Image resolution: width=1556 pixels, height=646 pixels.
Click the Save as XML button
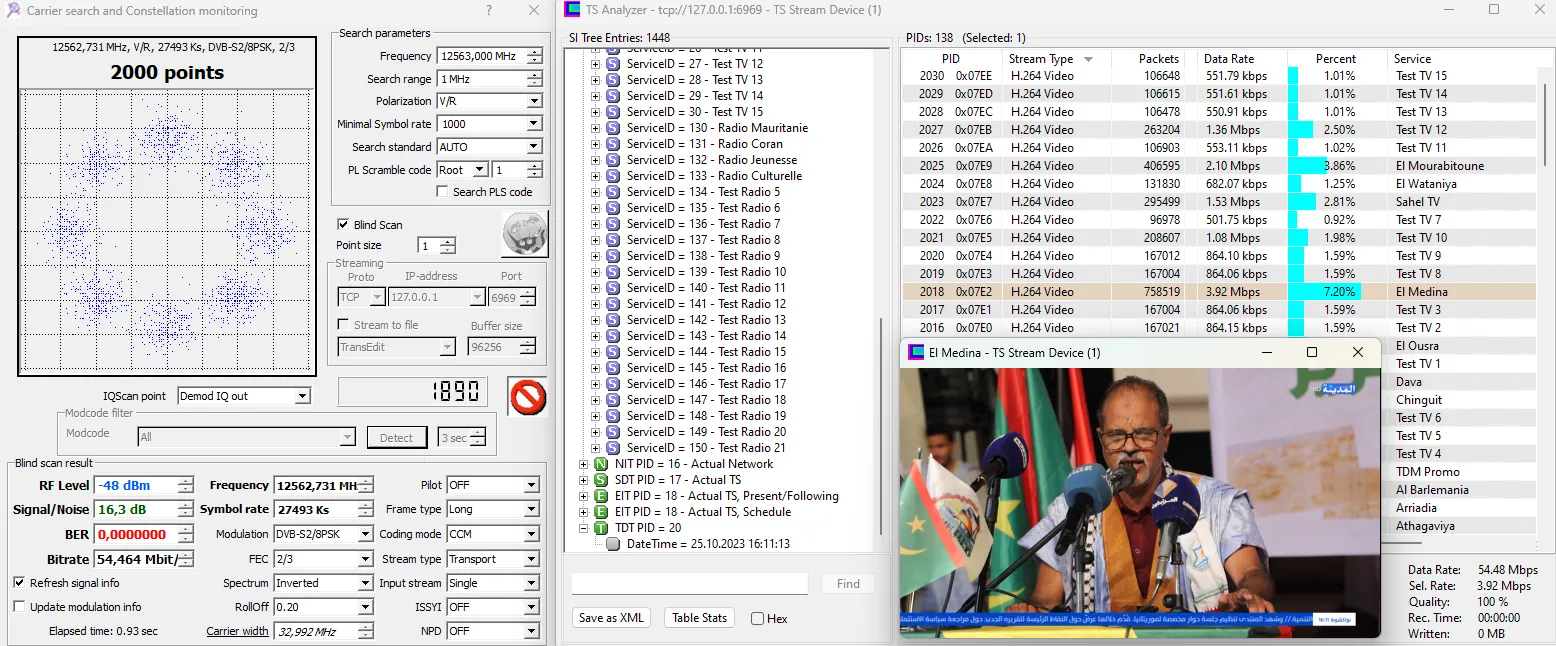click(x=611, y=618)
